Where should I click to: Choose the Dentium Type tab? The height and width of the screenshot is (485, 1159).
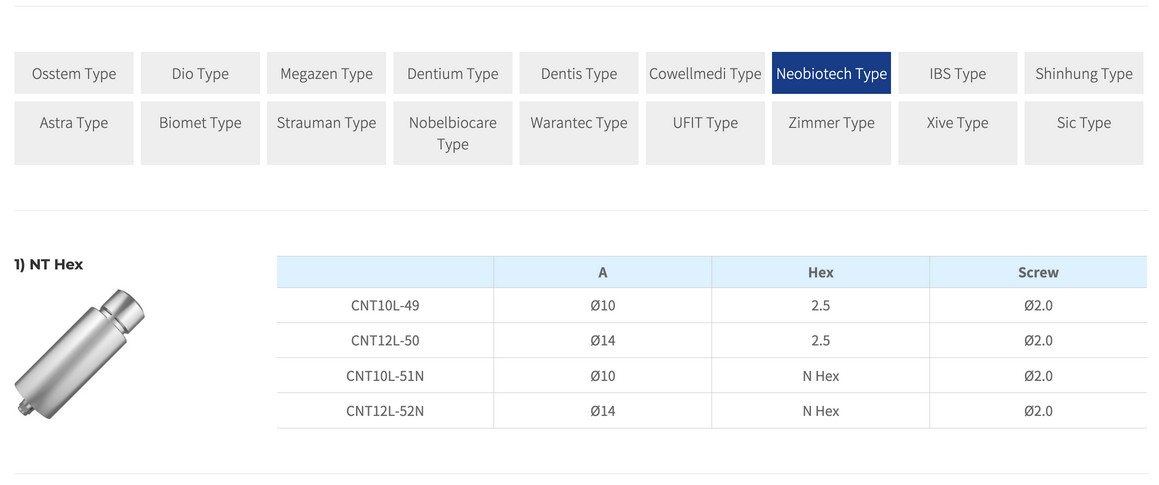click(x=452, y=73)
